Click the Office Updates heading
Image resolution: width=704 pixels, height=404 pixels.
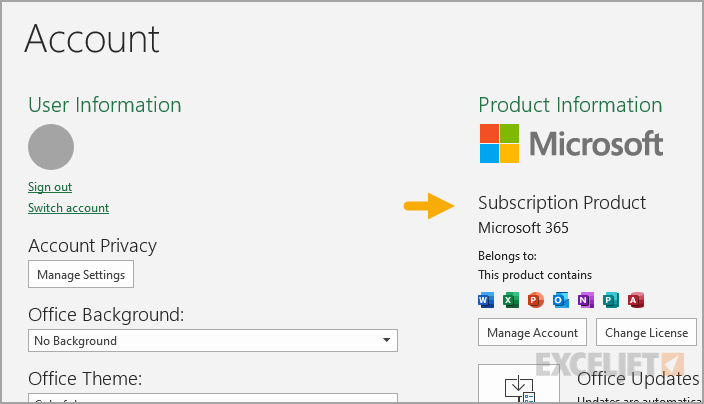coord(638,378)
